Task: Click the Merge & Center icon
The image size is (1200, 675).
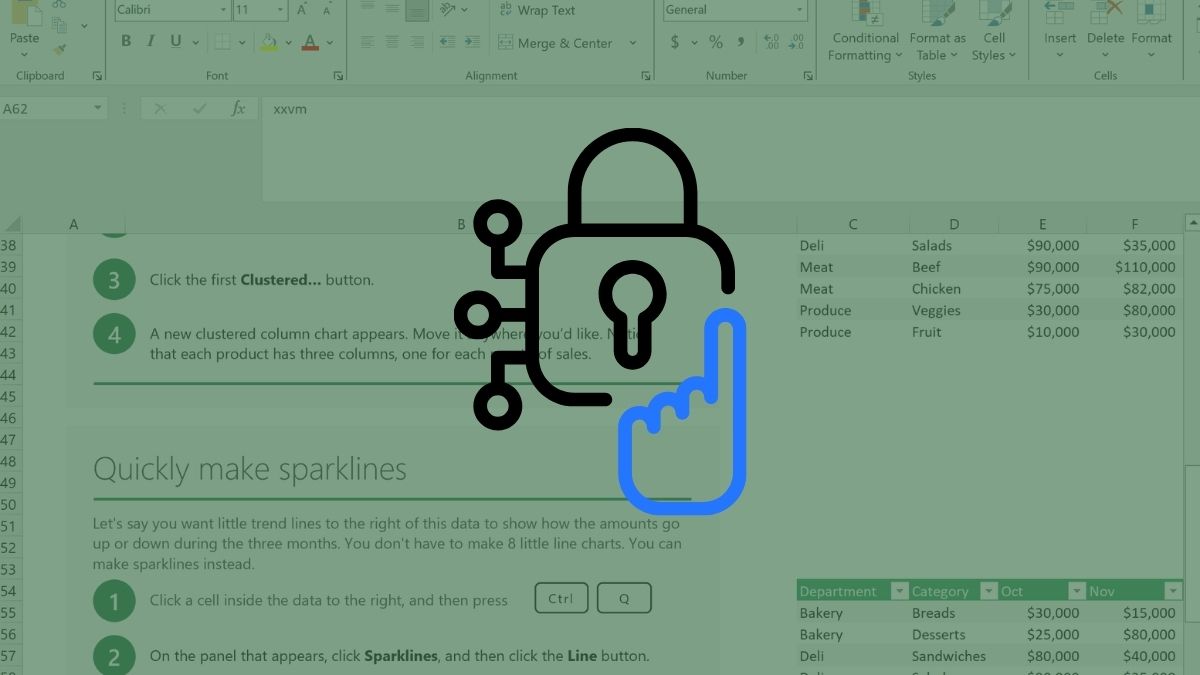Action: (505, 43)
